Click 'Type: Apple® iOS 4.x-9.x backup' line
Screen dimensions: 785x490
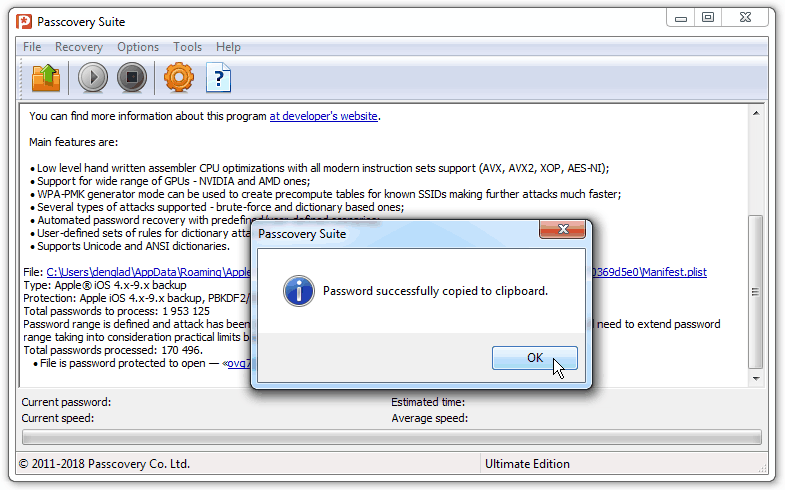pos(105,285)
